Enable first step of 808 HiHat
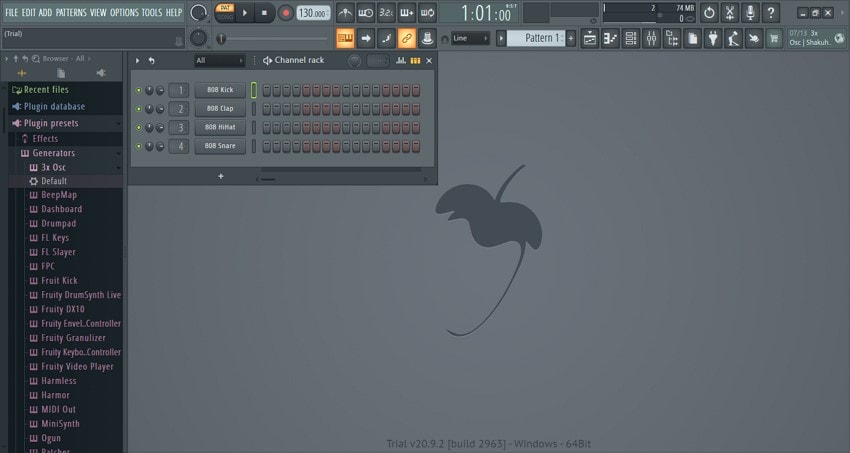 pyautogui.click(x=267, y=128)
